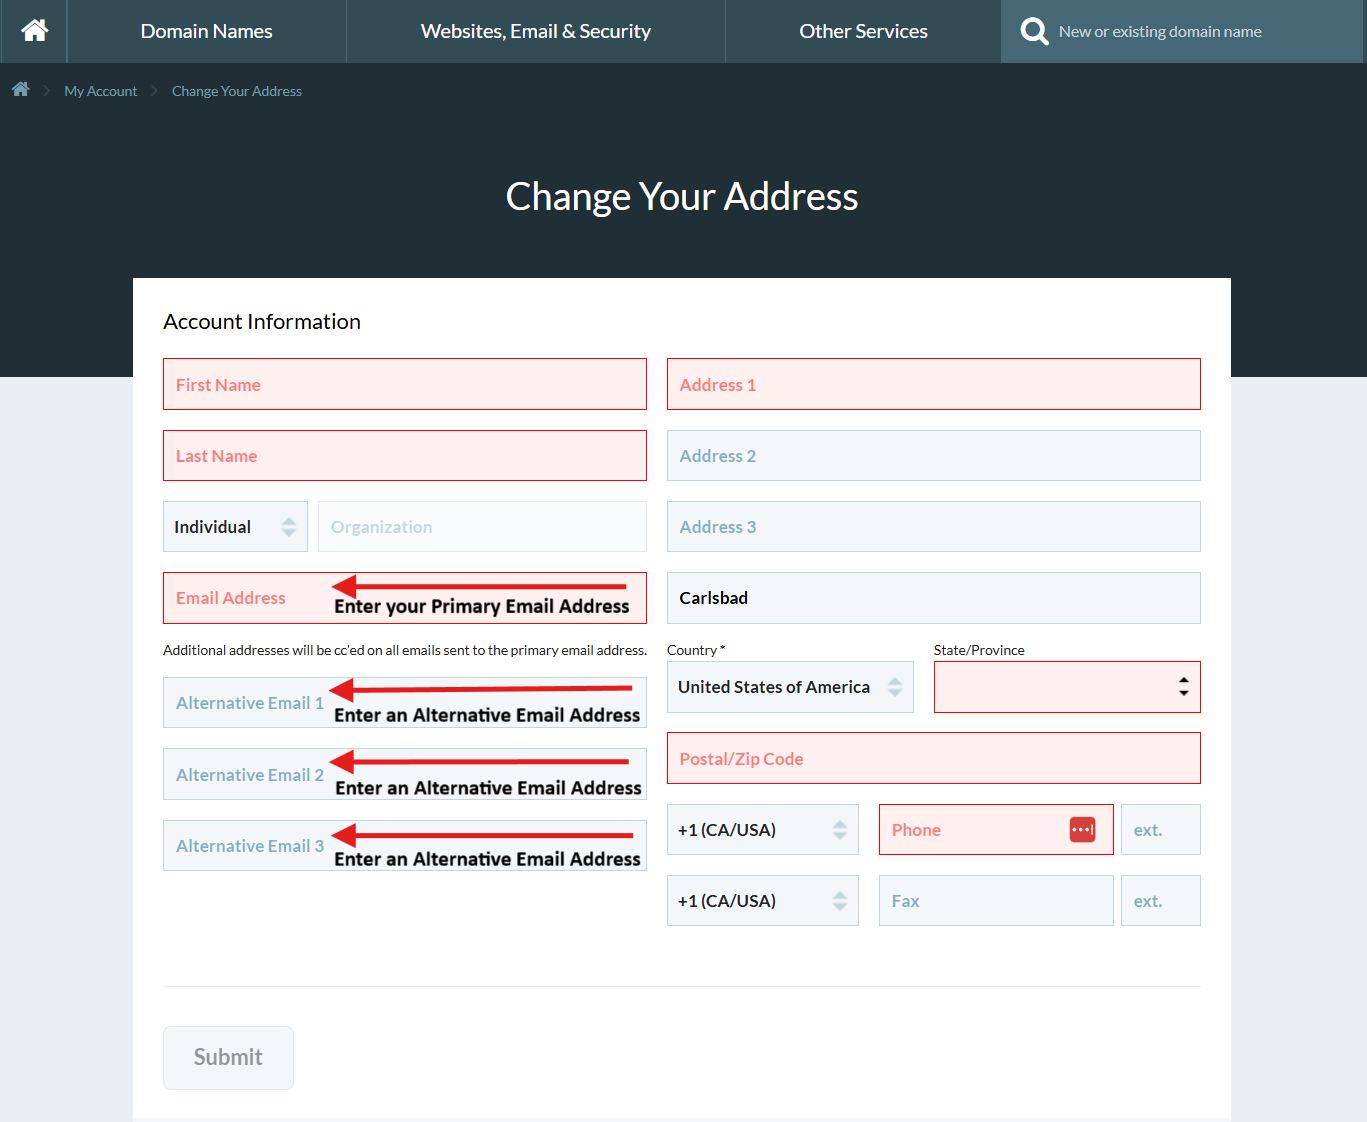This screenshot has height=1122, width=1367.
Task: Open the Domain Names menu
Action: click(206, 31)
